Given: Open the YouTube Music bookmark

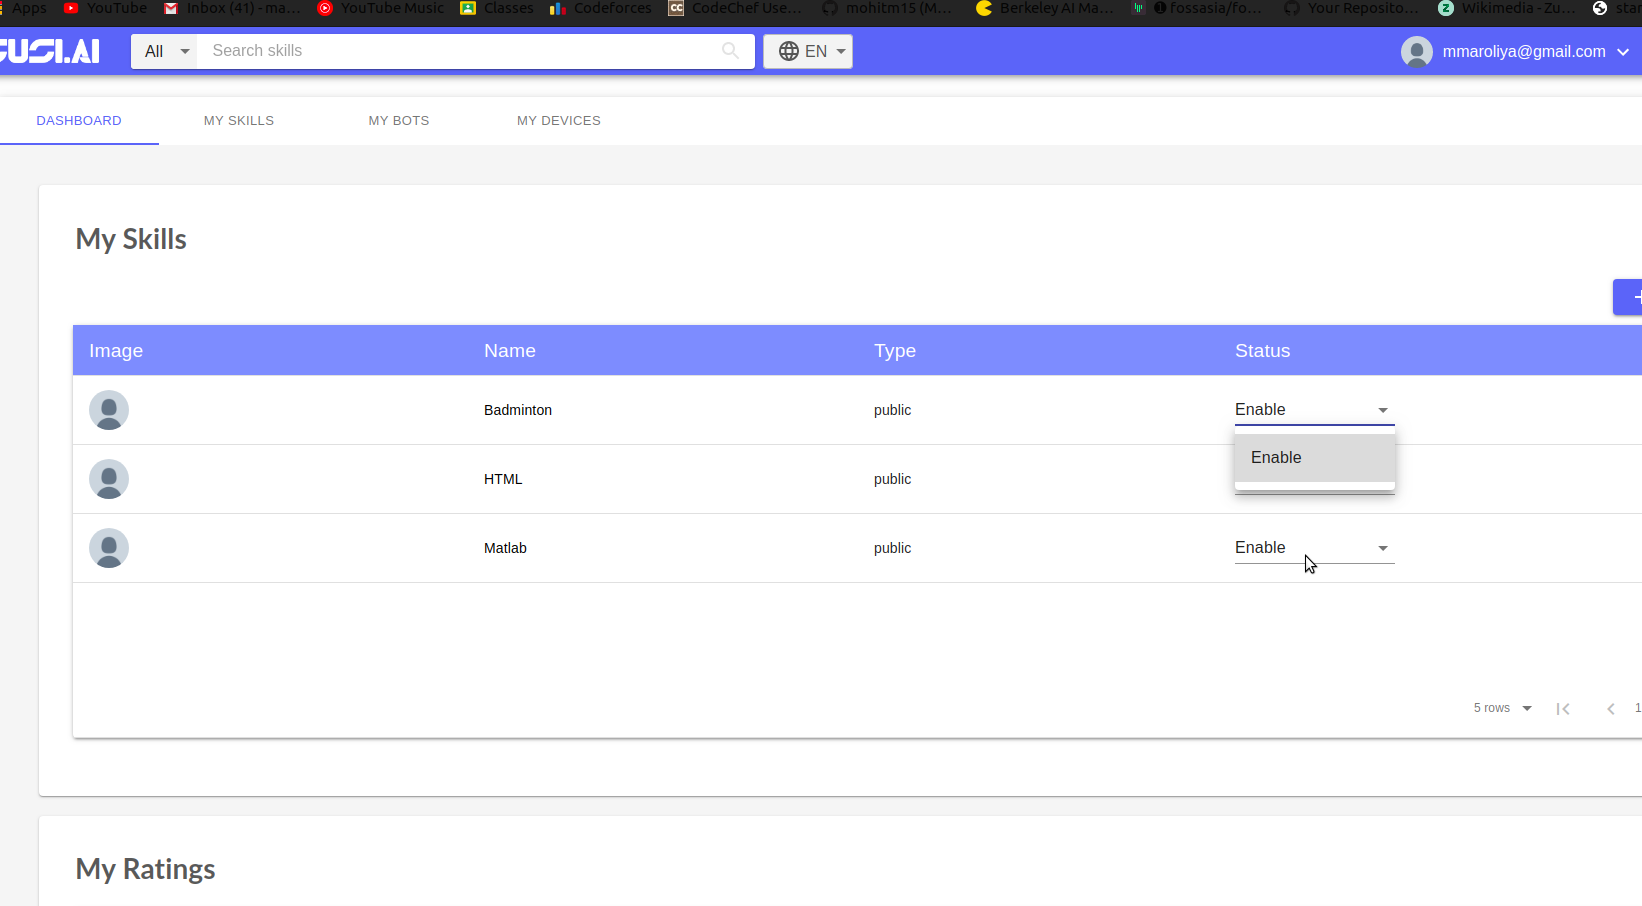Looking at the screenshot, I should pos(379,8).
